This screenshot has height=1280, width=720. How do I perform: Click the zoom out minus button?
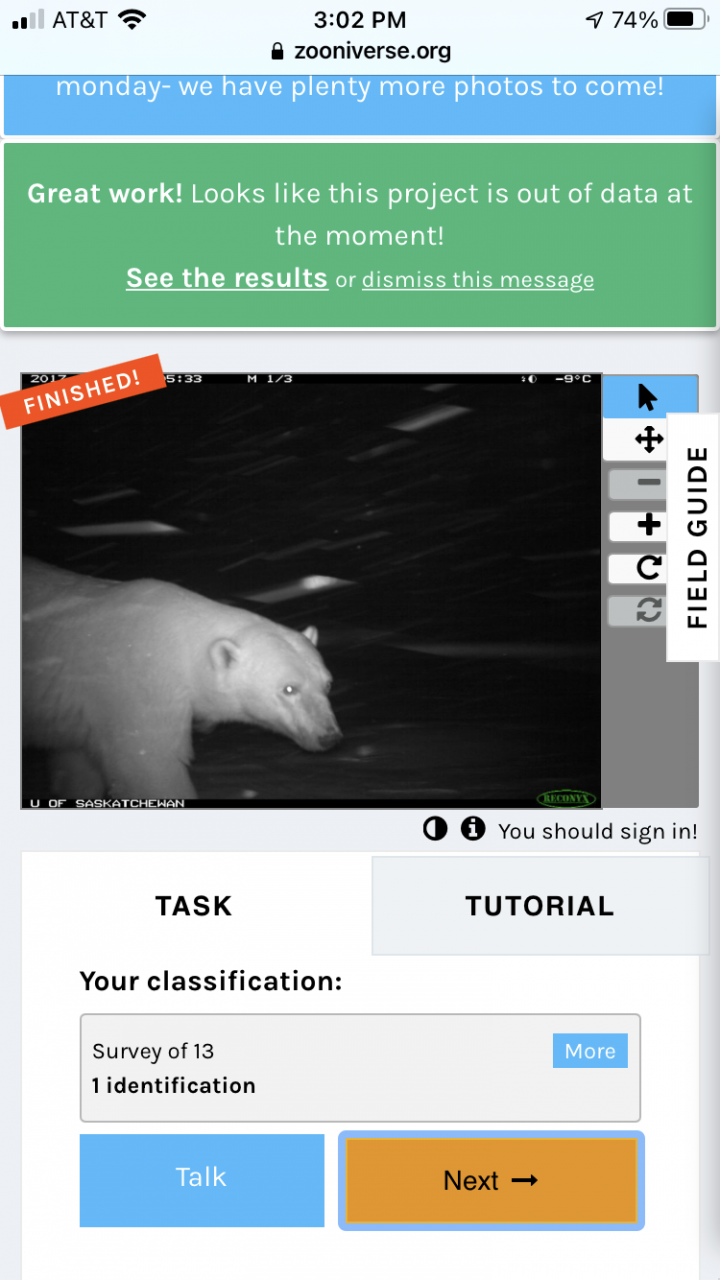(x=649, y=483)
